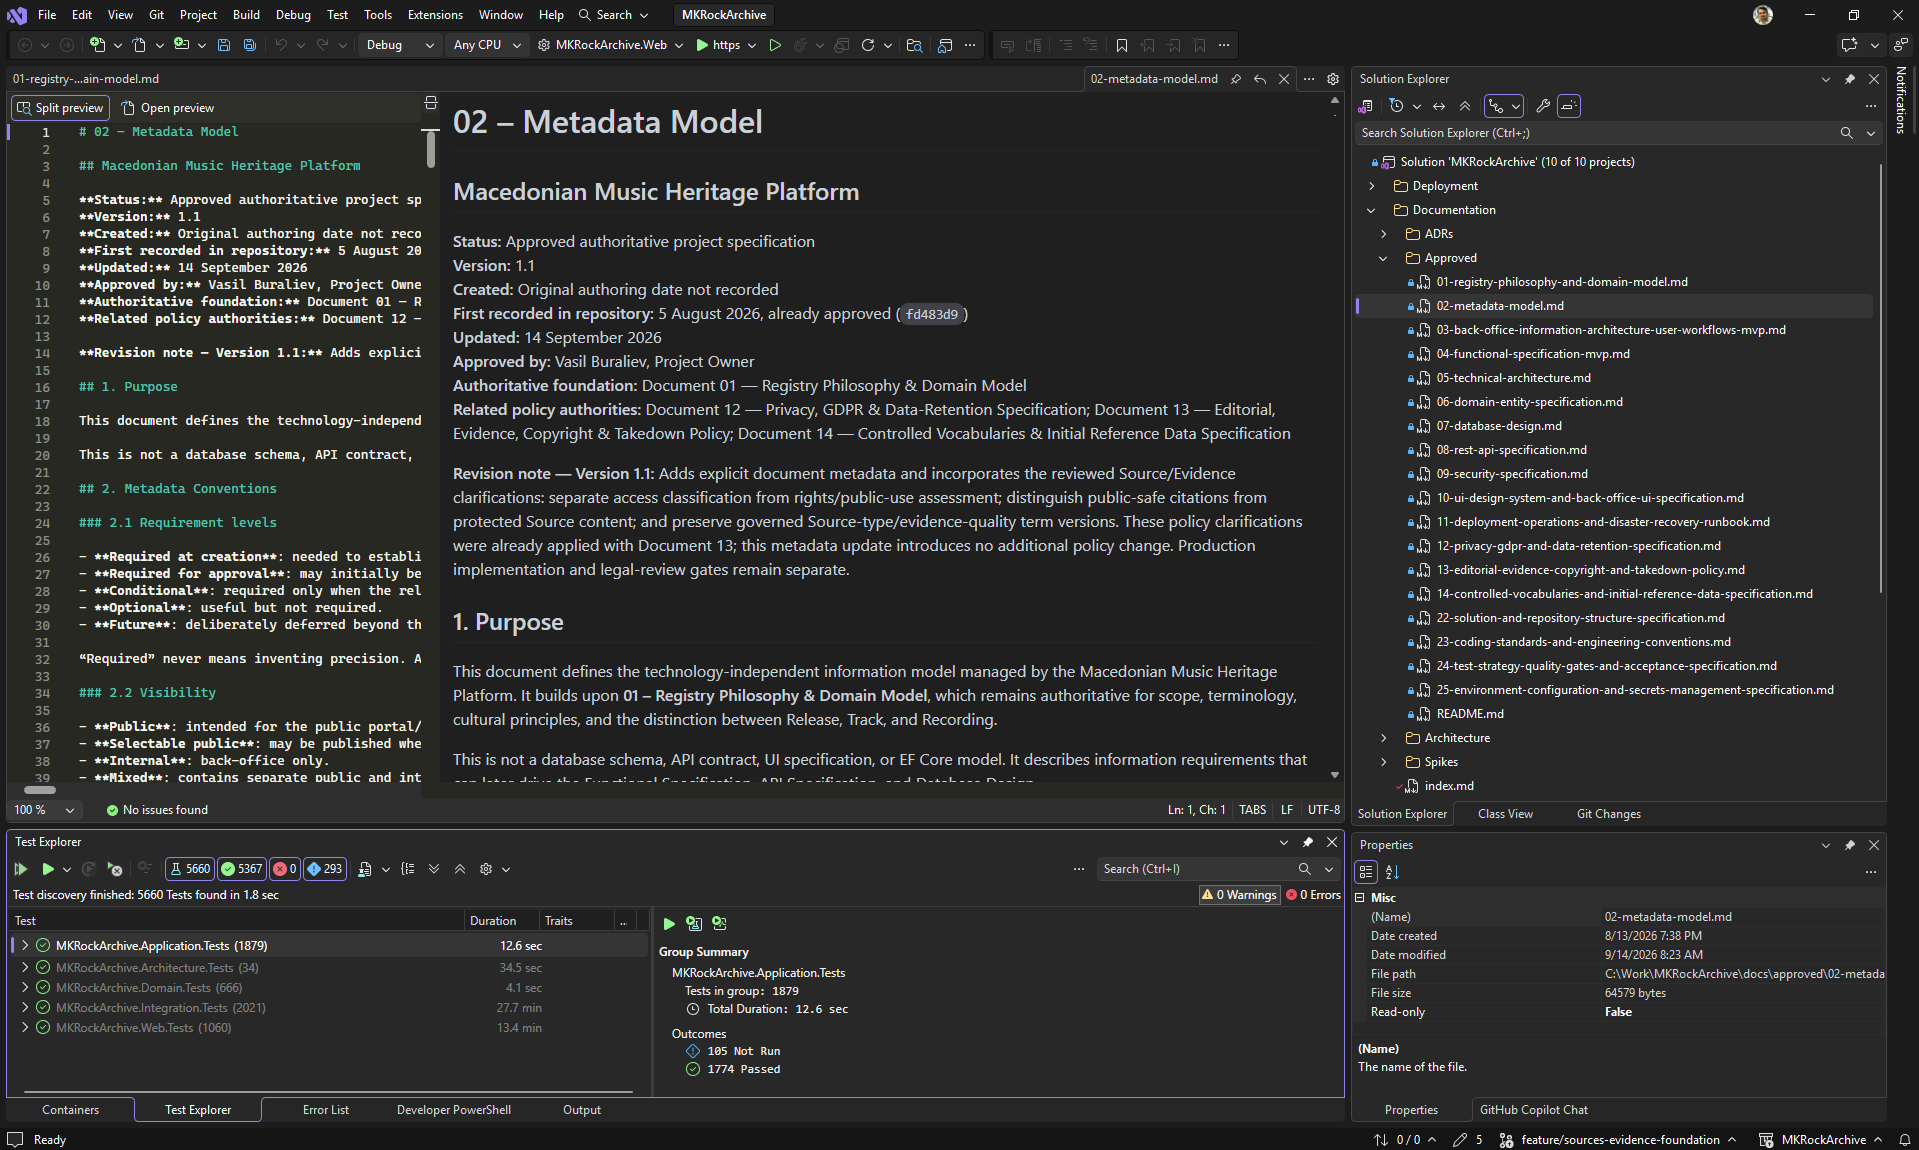
Task: Expand MKRockArchive.Web.Tests node
Action: pyautogui.click(x=24, y=1027)
